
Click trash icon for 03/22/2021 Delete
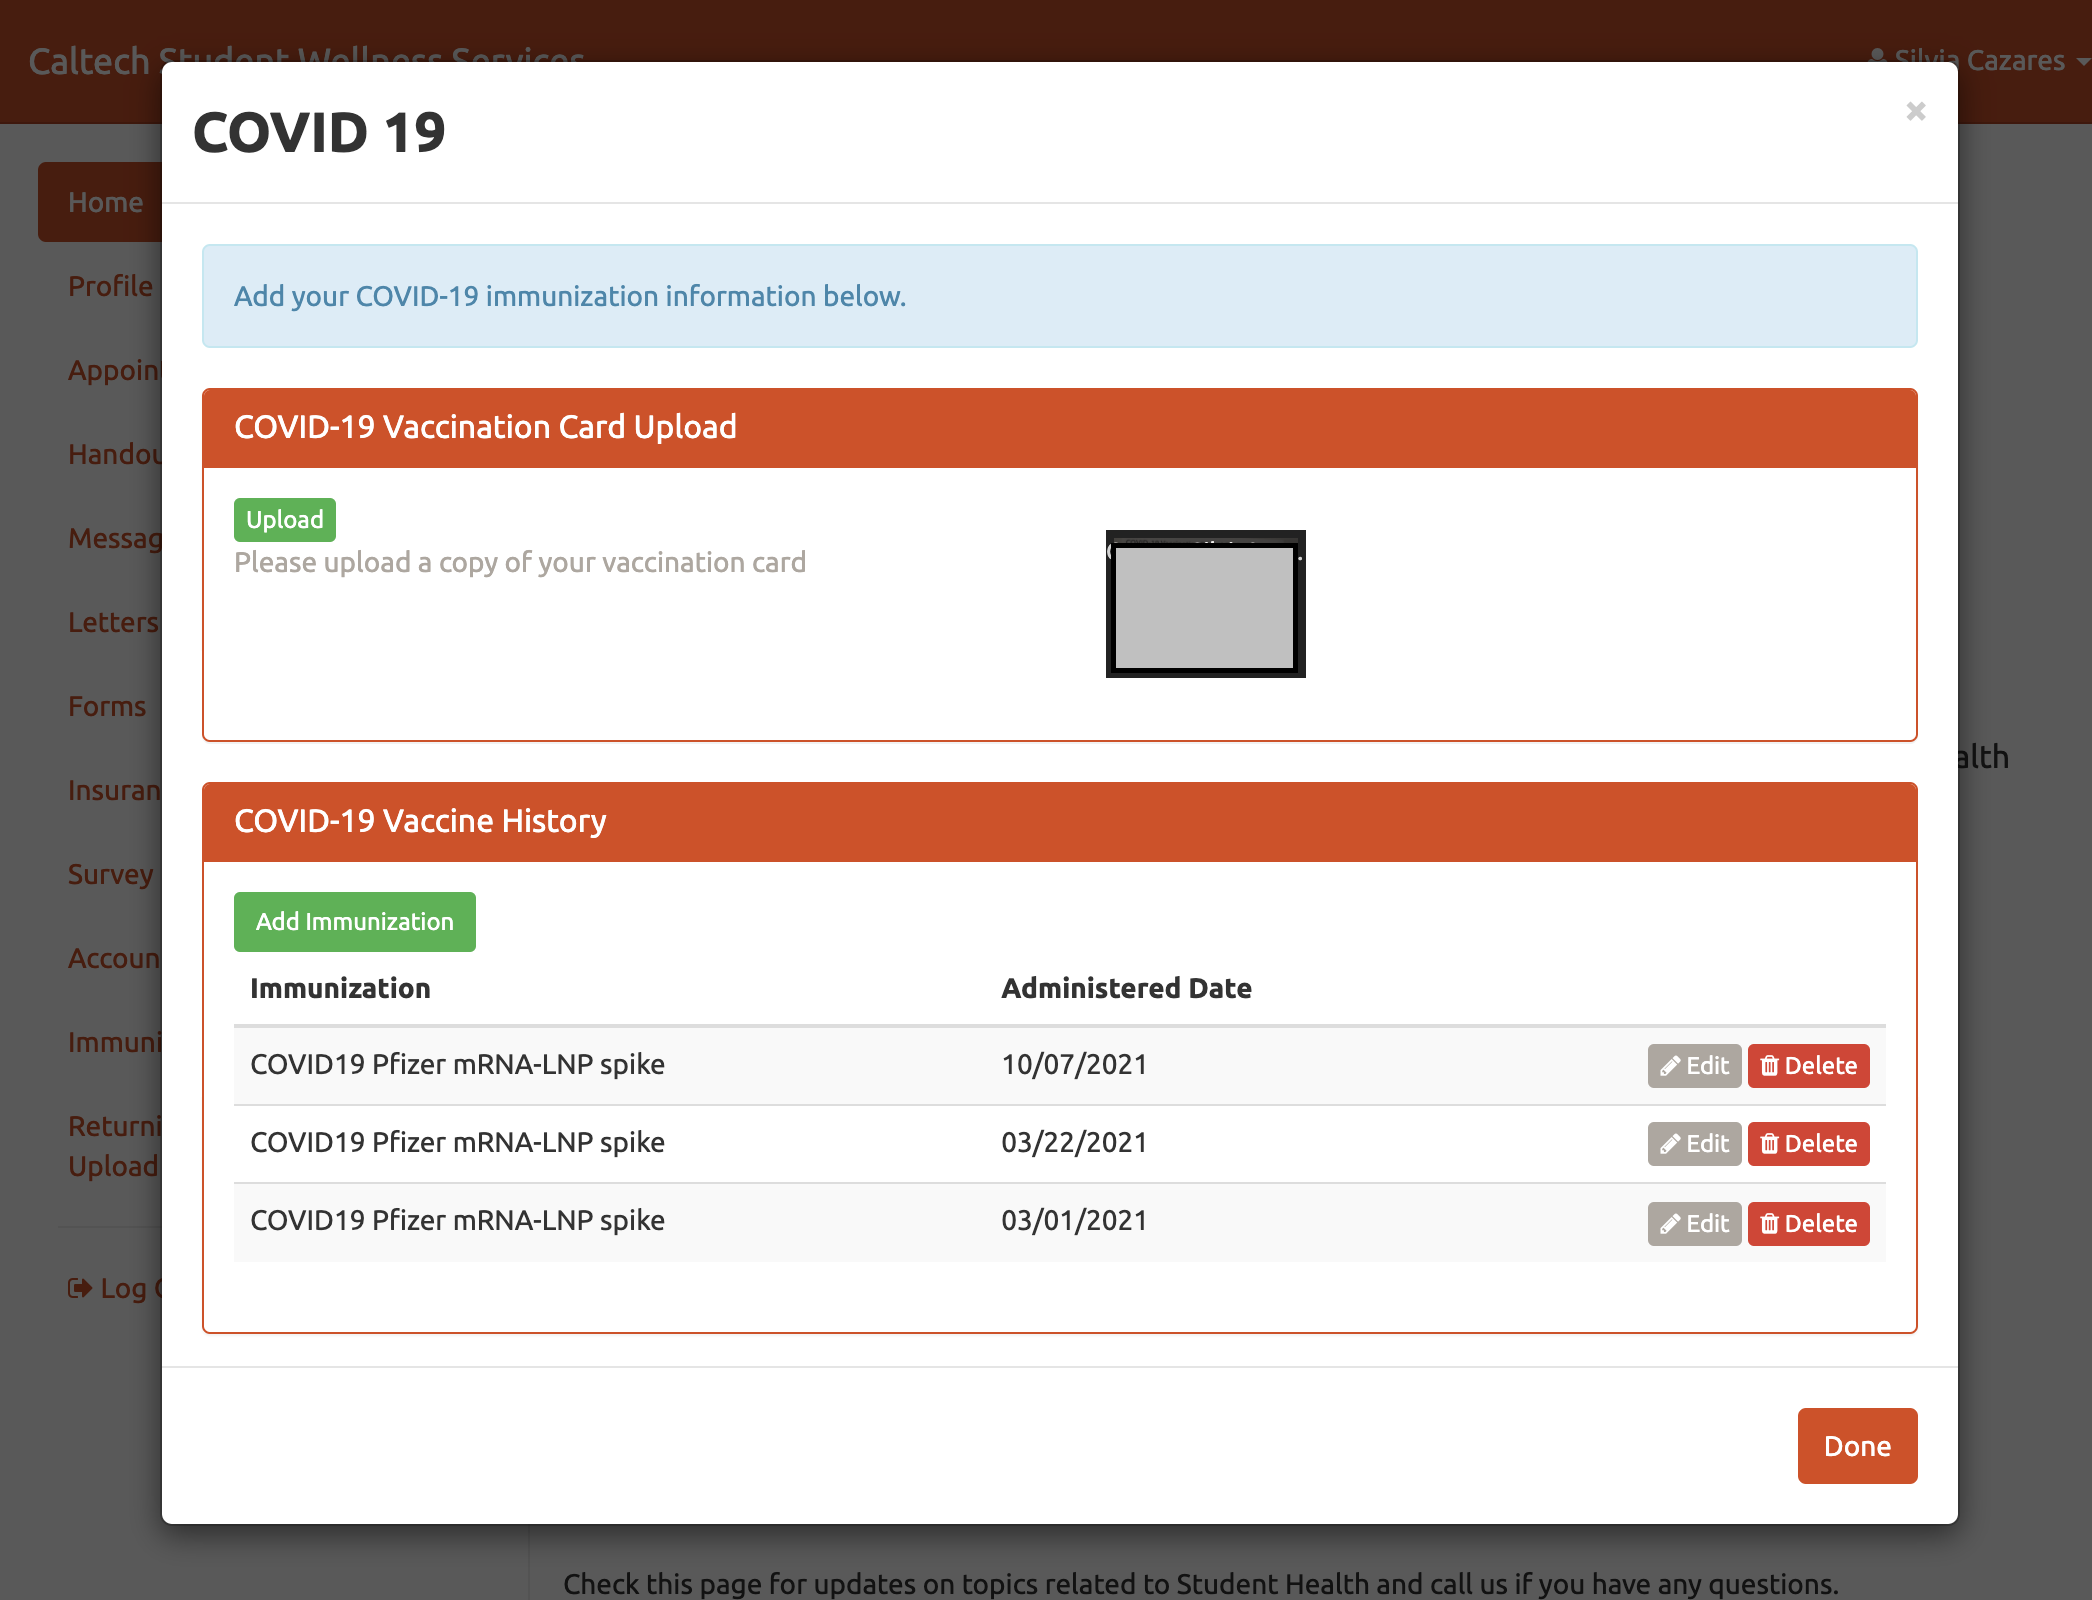click(1769, 1144)
